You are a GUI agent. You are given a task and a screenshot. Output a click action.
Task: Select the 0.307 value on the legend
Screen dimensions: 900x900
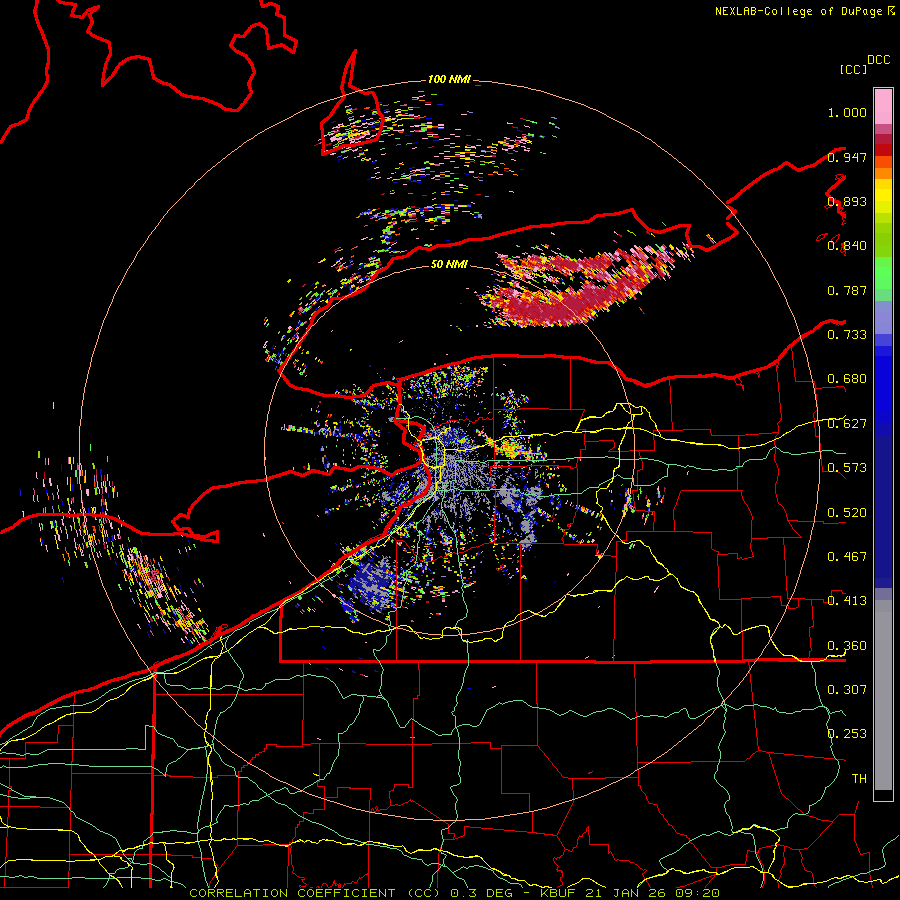847,690
